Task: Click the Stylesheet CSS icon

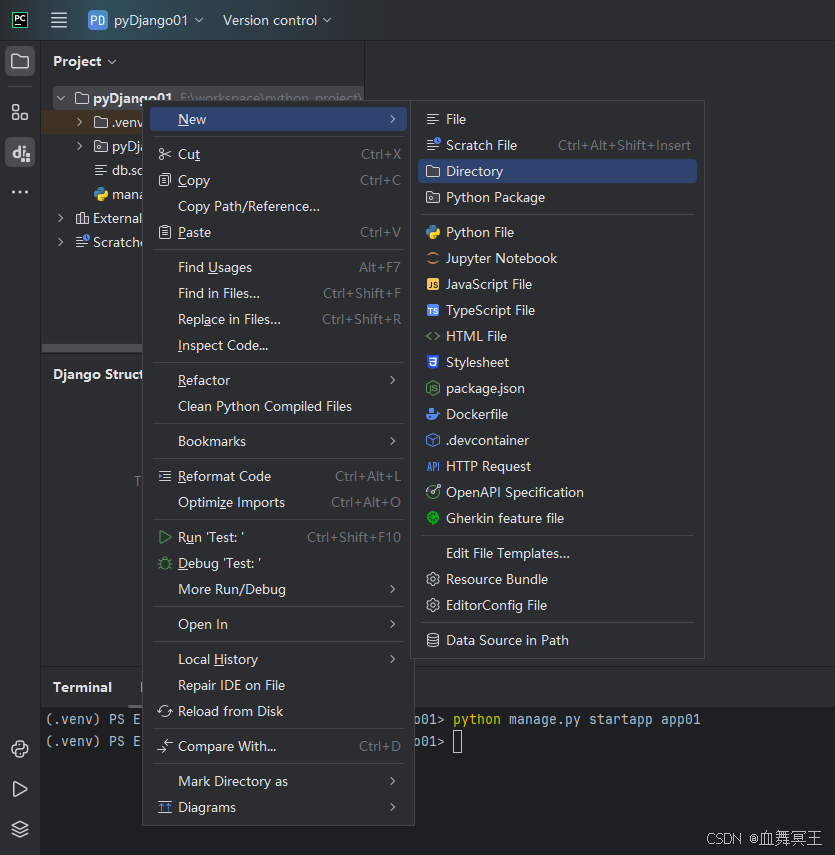Action: 433,363
